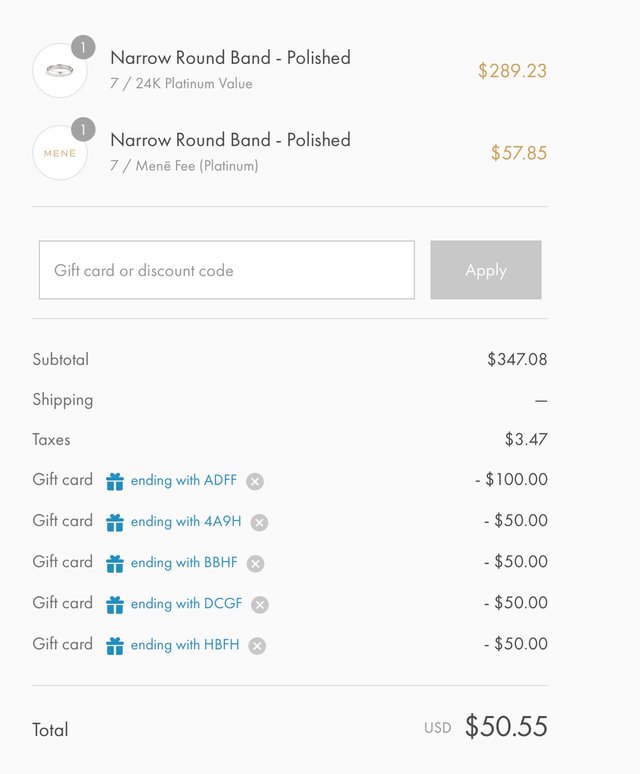This screenshot has height=774, width=640.
Task: Click "ending with 4A9H" gift card link
Action: coord(186,521)
